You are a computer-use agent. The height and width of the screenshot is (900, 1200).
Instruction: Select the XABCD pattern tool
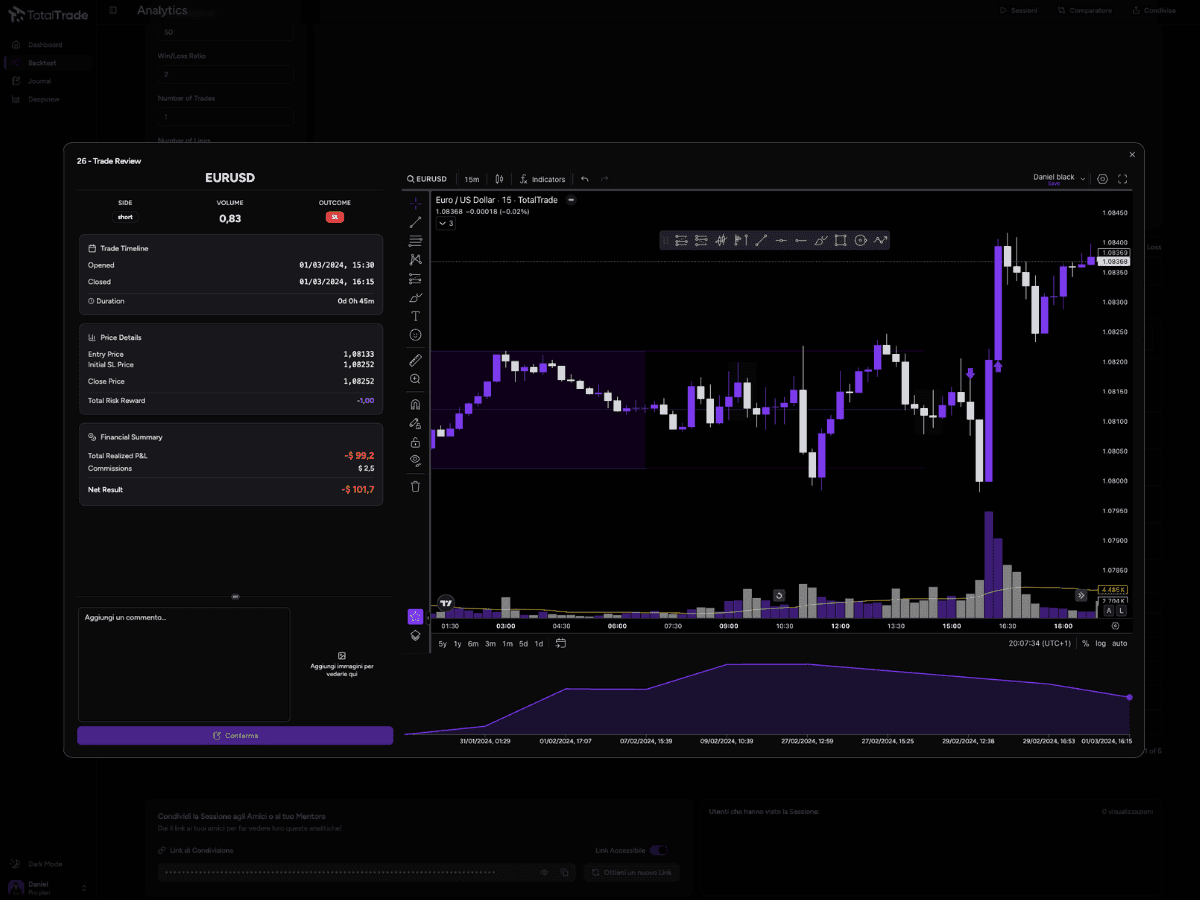click(x=416, y=259)
